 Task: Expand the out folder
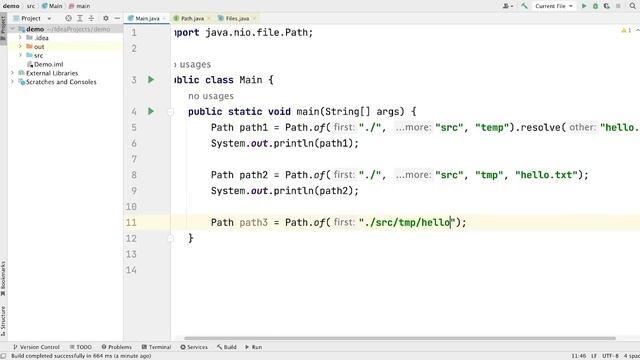[x=20, y=47]
